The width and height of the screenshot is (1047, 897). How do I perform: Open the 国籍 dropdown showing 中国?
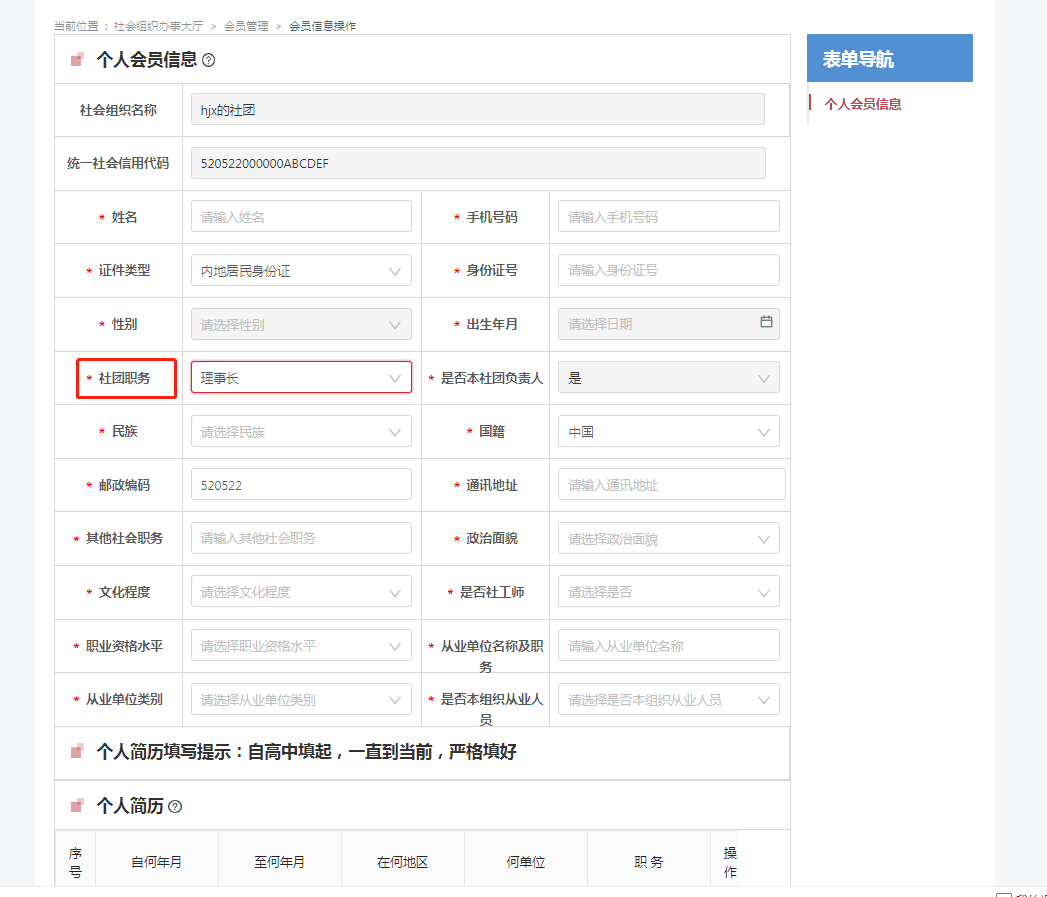pyautogui.click(x=668, y=431)
